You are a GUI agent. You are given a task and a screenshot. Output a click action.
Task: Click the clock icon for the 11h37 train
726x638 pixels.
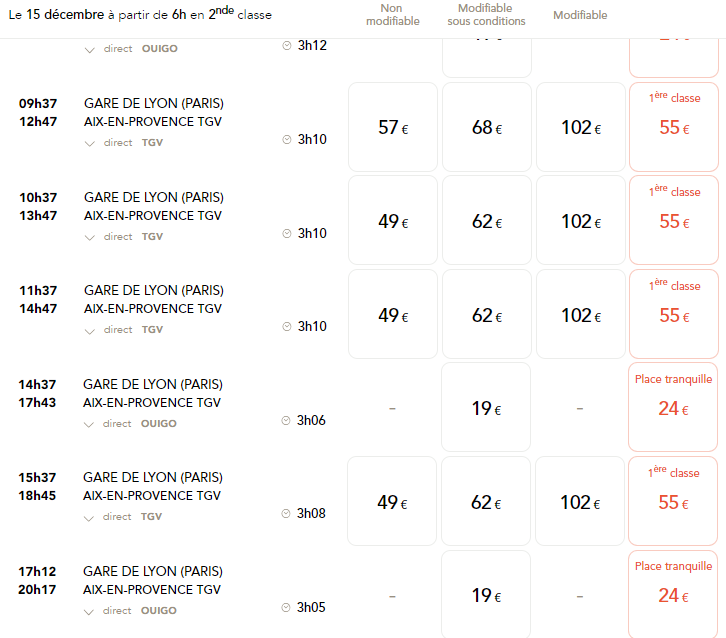click(x=287, y=326)
